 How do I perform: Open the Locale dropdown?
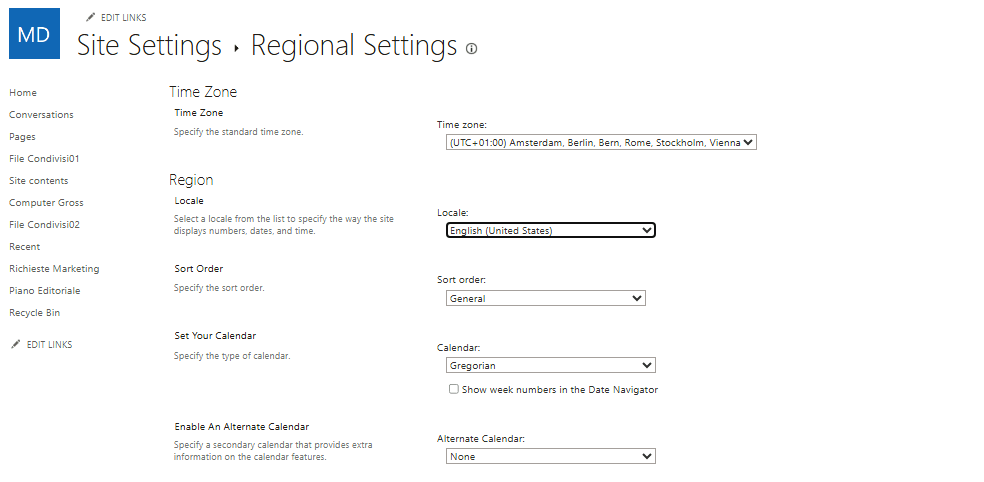[551, 230]
